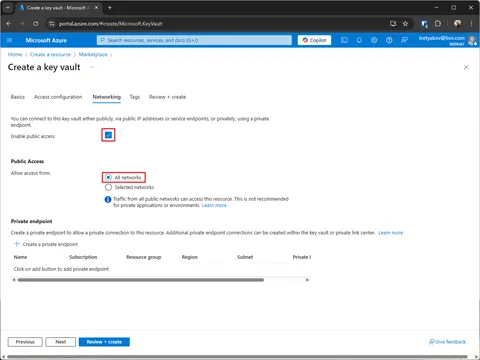Open portal settings gear

374,40
